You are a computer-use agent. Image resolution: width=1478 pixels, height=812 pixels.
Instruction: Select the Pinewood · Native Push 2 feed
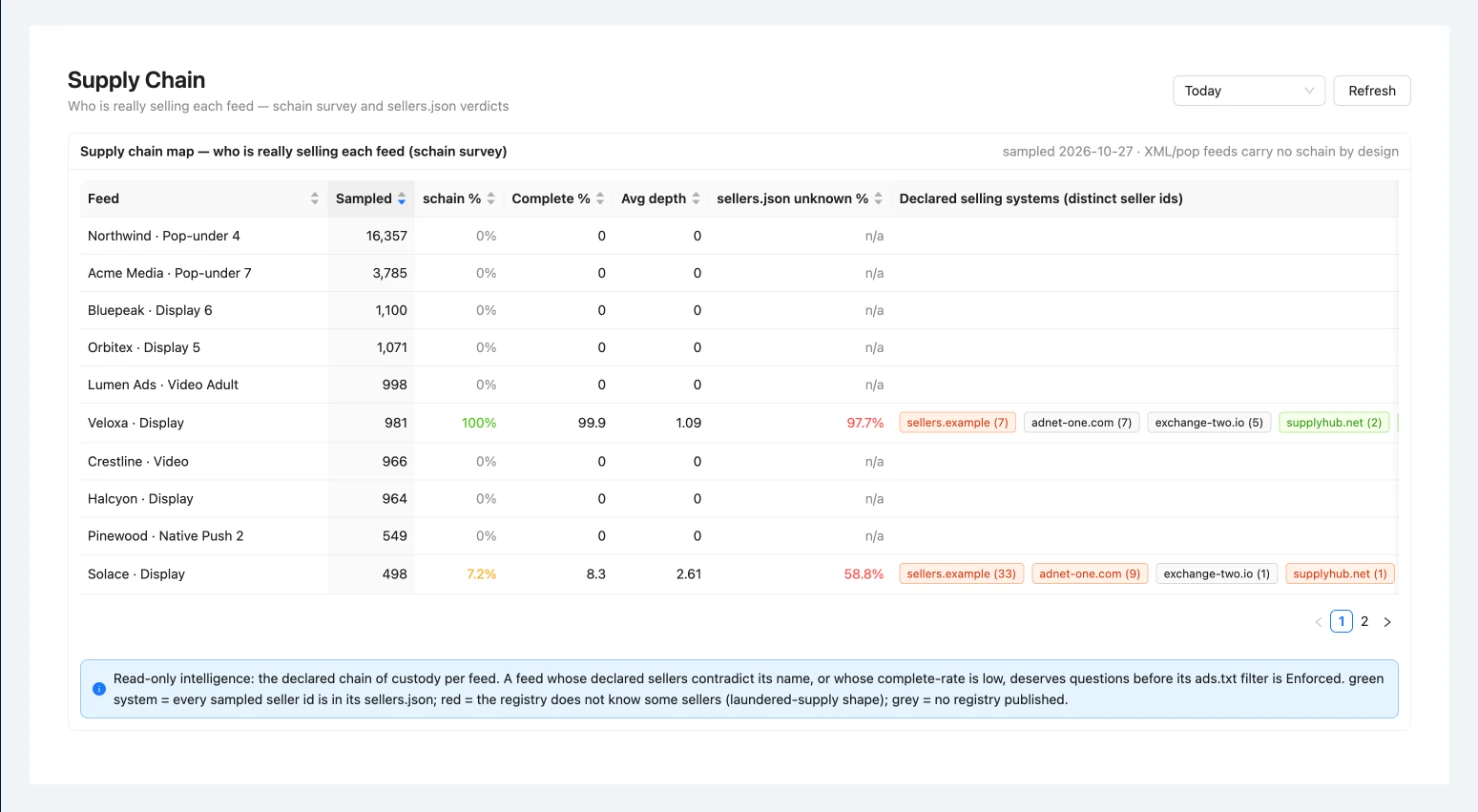(166, 536)
